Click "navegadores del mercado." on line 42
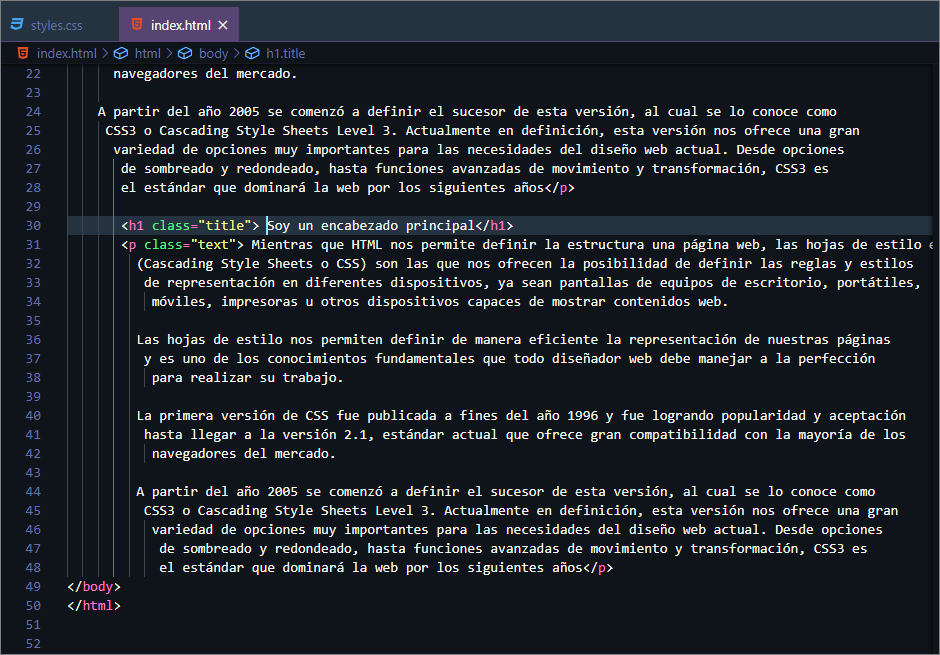Viewport: 940px width, 655px height. tap(243, 454)
